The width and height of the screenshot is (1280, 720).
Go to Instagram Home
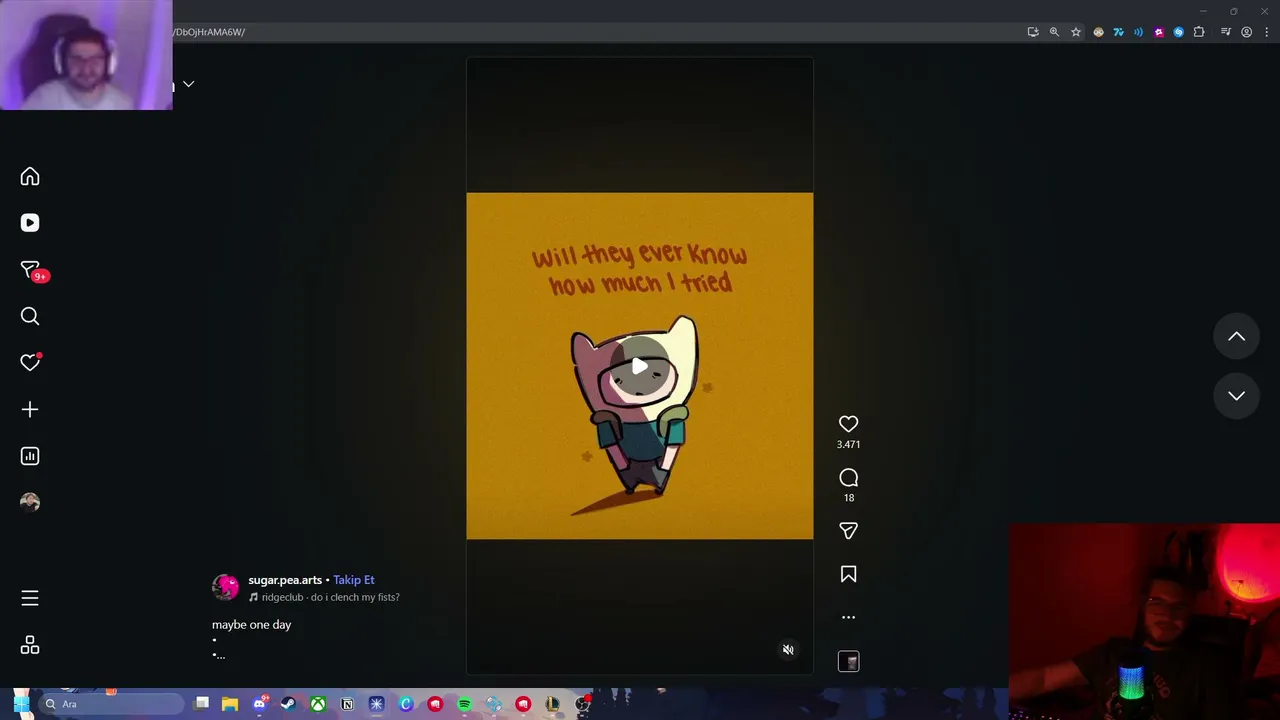30,177
